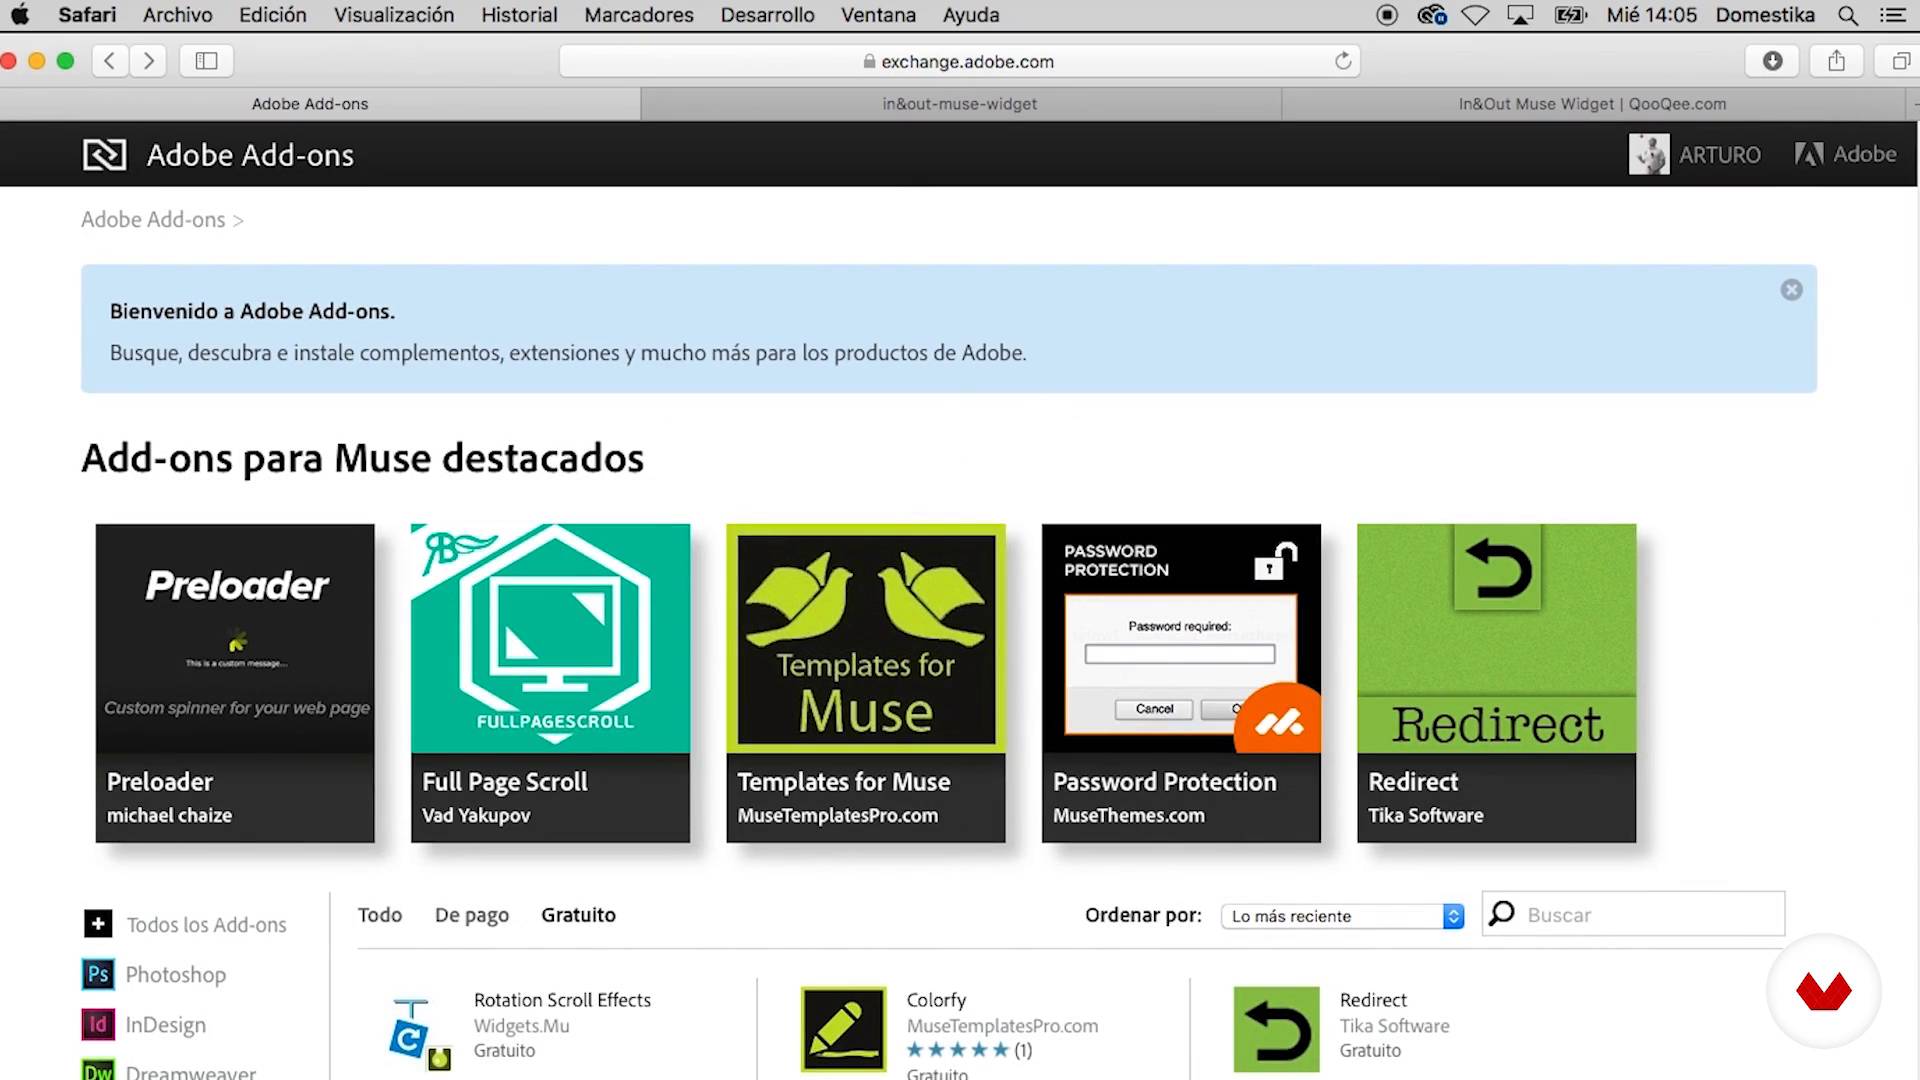
Task: Click the Wi-Fi status icon
Action: [x=1475, y=15]
